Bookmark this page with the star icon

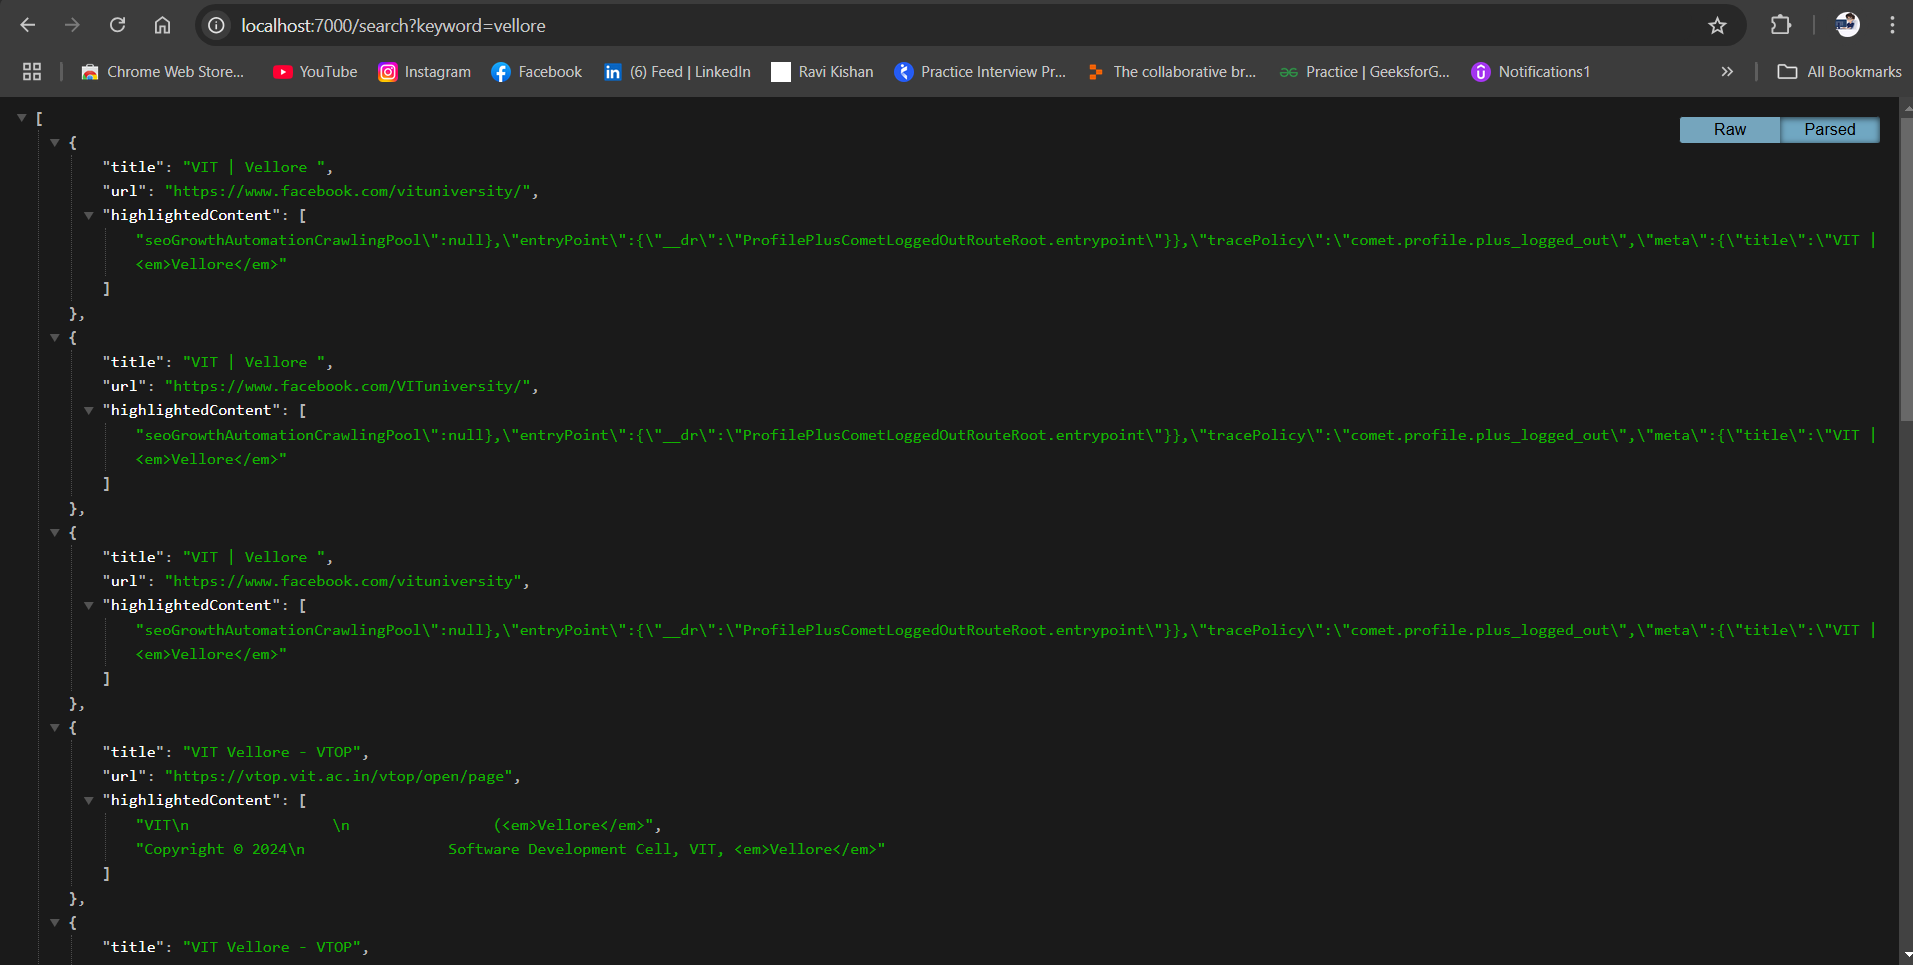[1717, 25]
